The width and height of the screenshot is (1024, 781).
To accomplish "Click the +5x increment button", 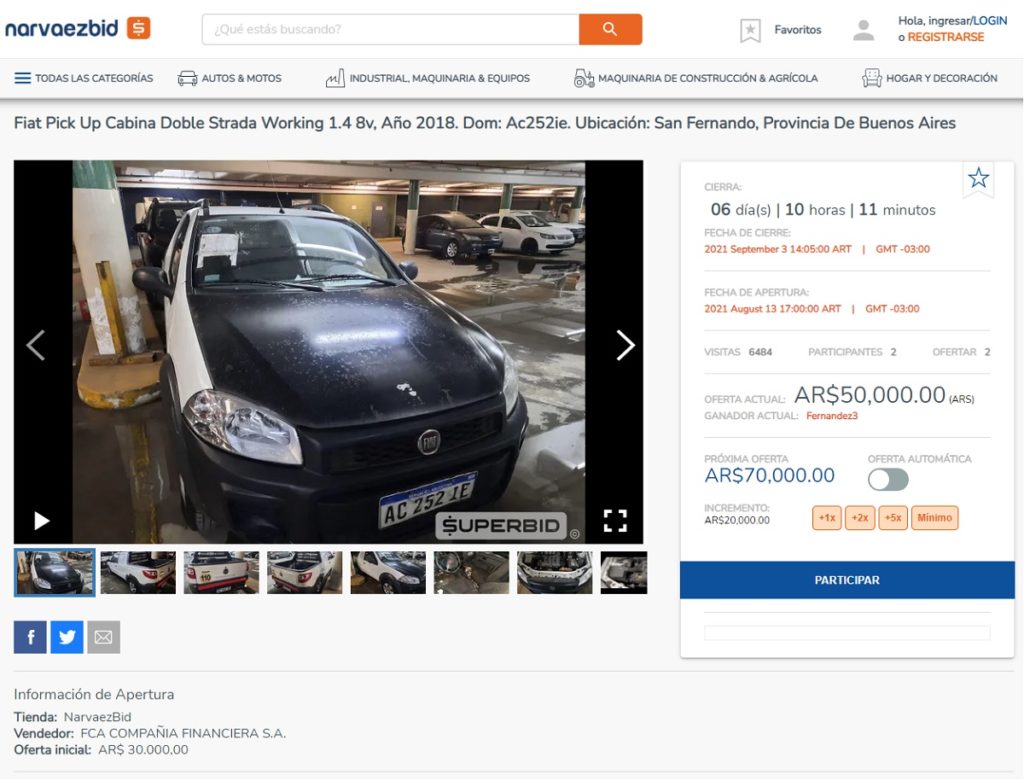I will [x=892, y=518].
